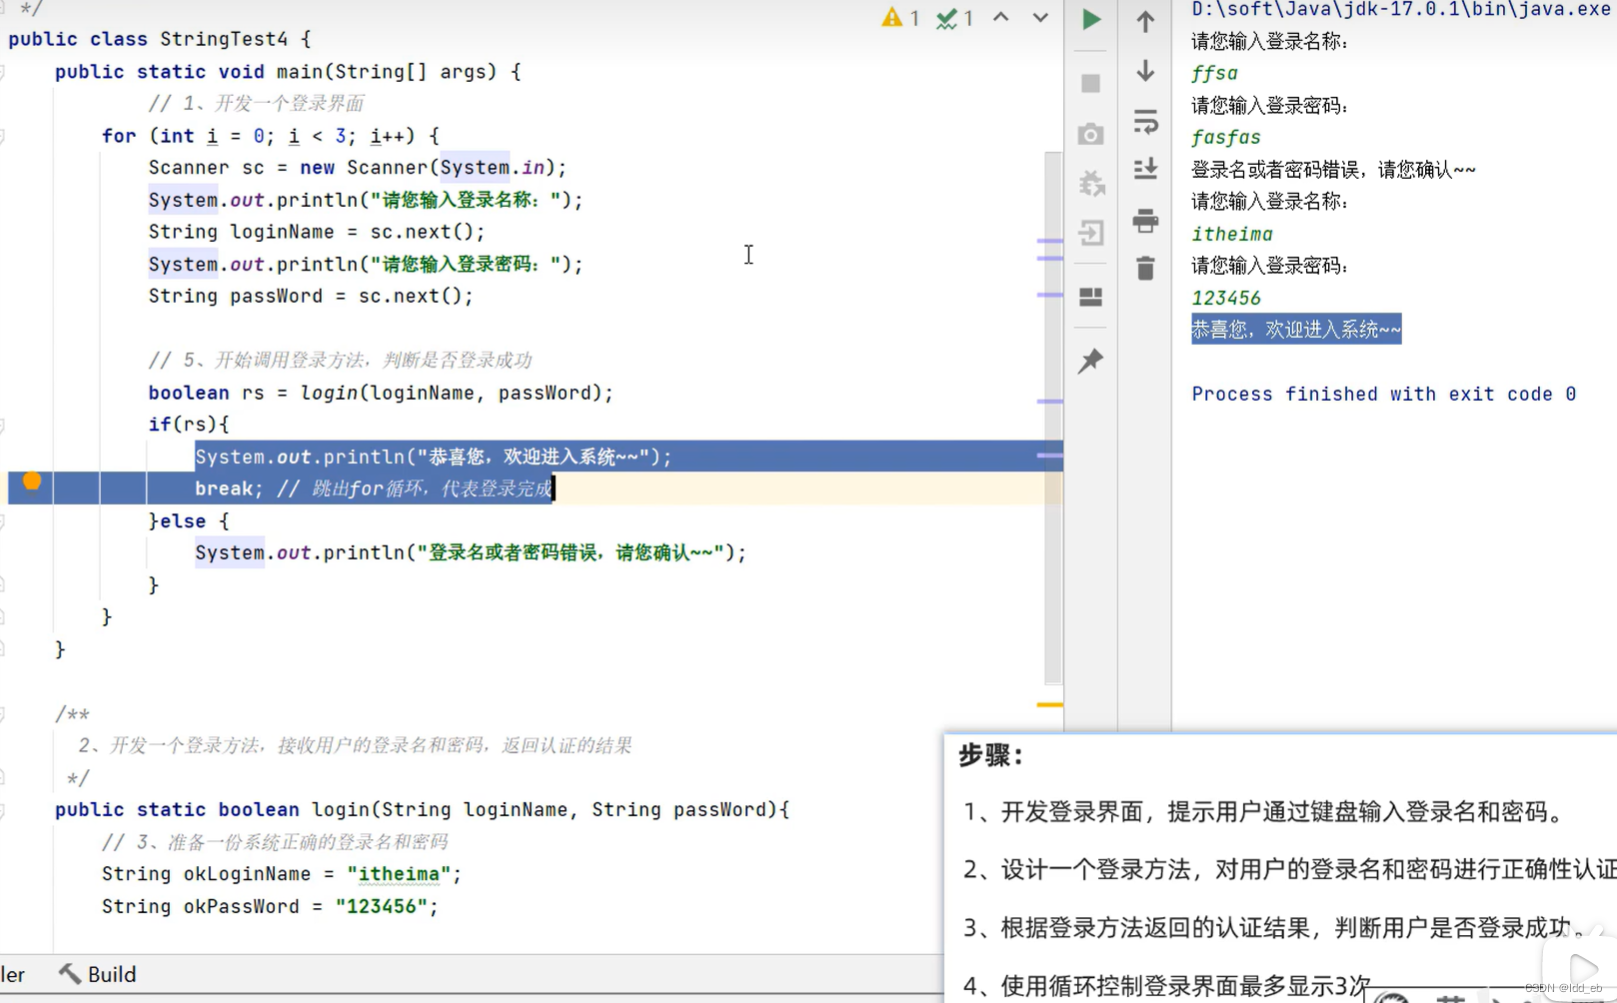Click the java.exe path at console top

pos(1400,9)
